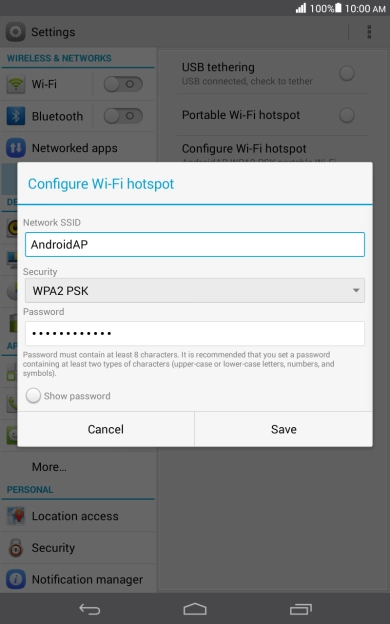Tap the Android back navigation button
This screenshot has width=390, height=624.
click(90, 609)
